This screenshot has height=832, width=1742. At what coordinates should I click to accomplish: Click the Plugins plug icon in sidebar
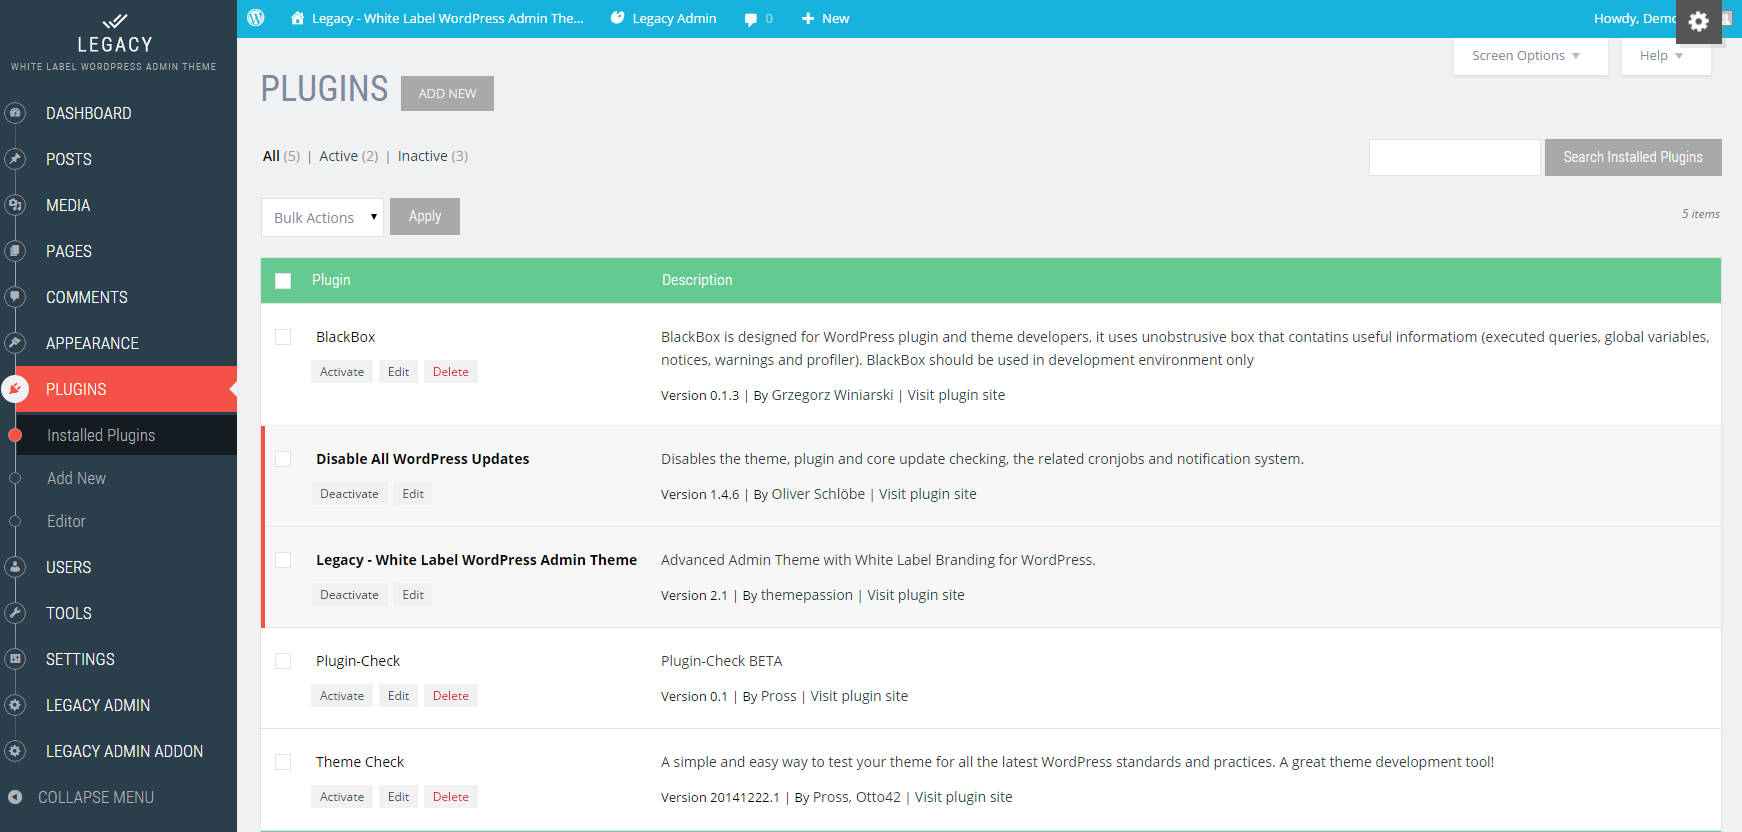click(15, 389)
